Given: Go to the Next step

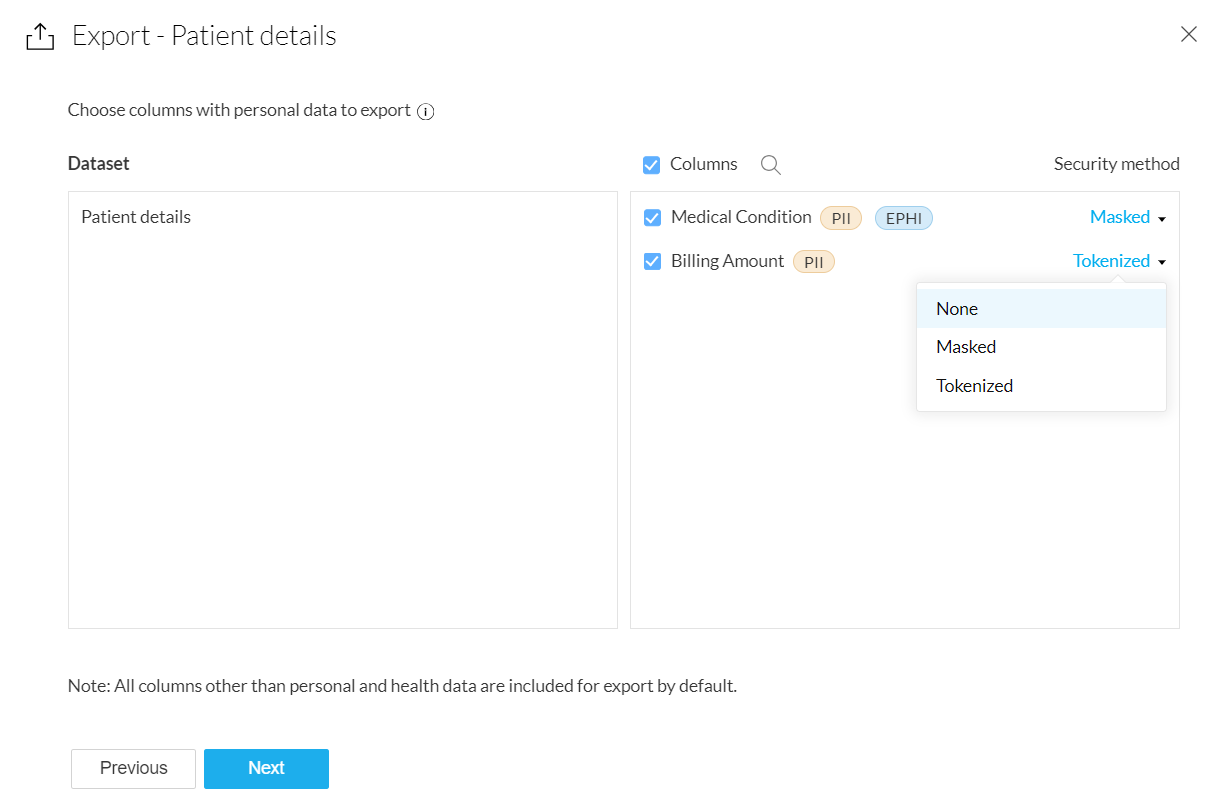Looking at the screenshot, I should click(266, 768).
